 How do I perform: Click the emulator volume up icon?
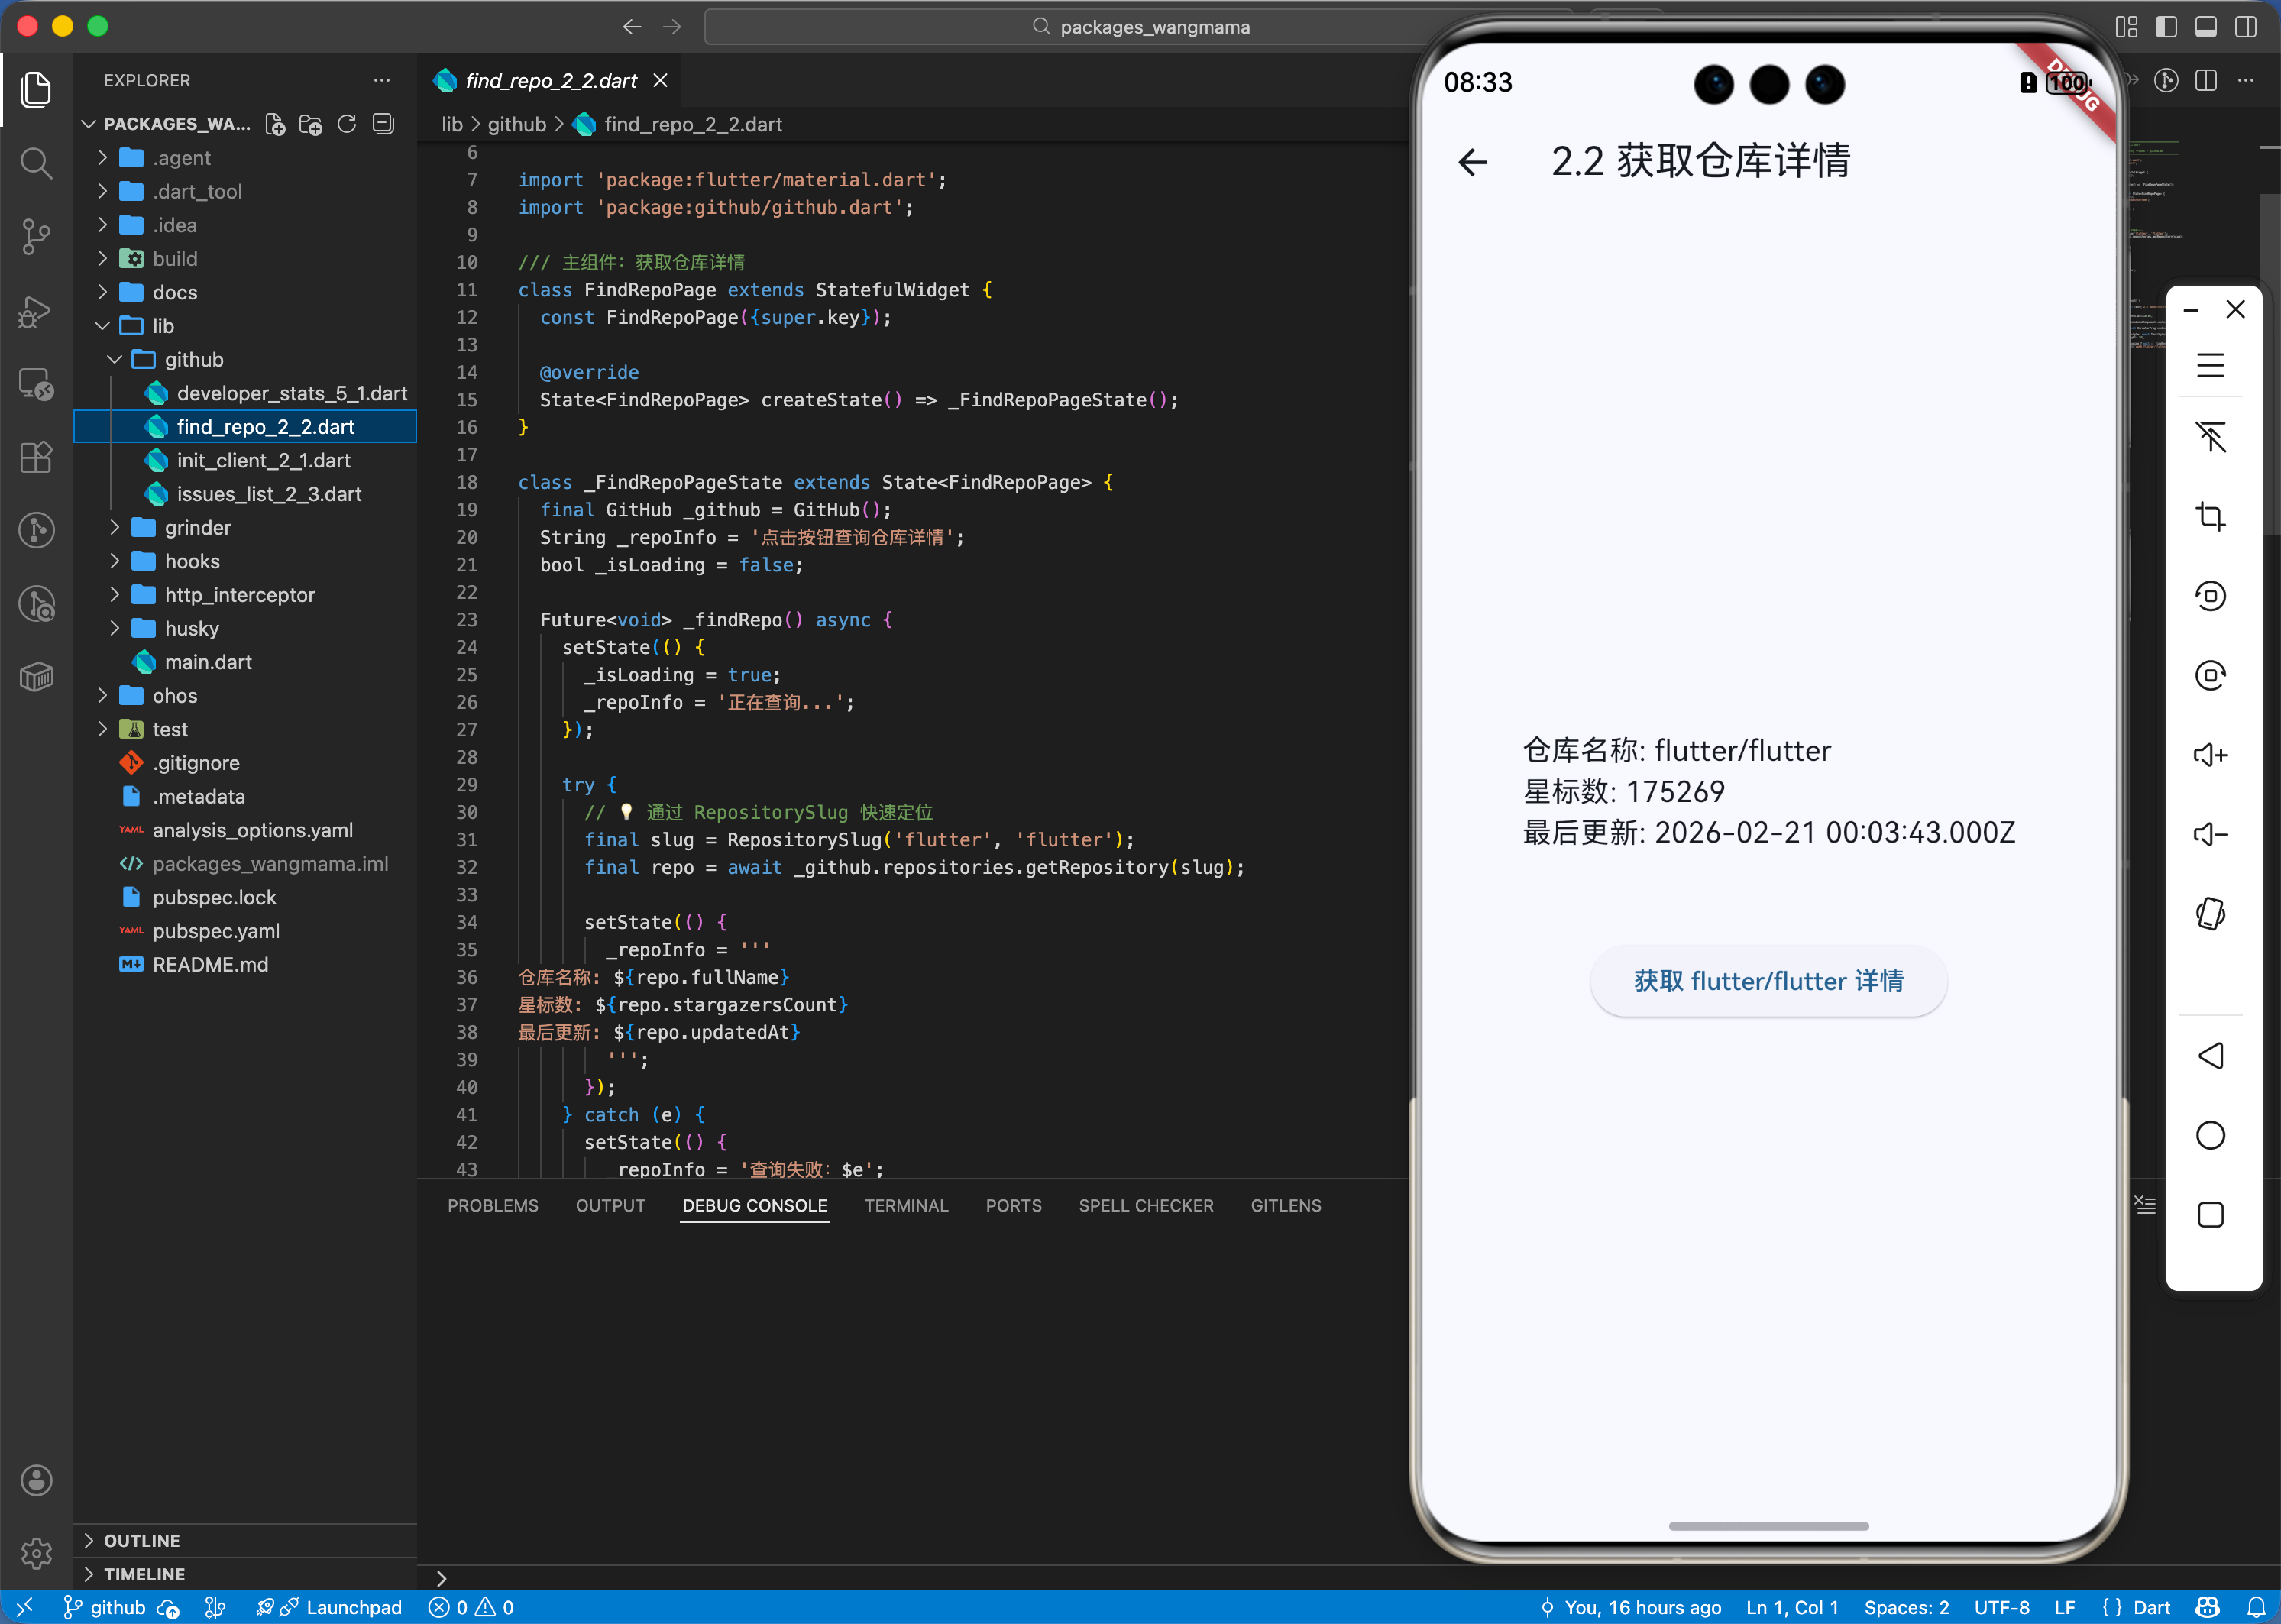tap(2210, 755)
